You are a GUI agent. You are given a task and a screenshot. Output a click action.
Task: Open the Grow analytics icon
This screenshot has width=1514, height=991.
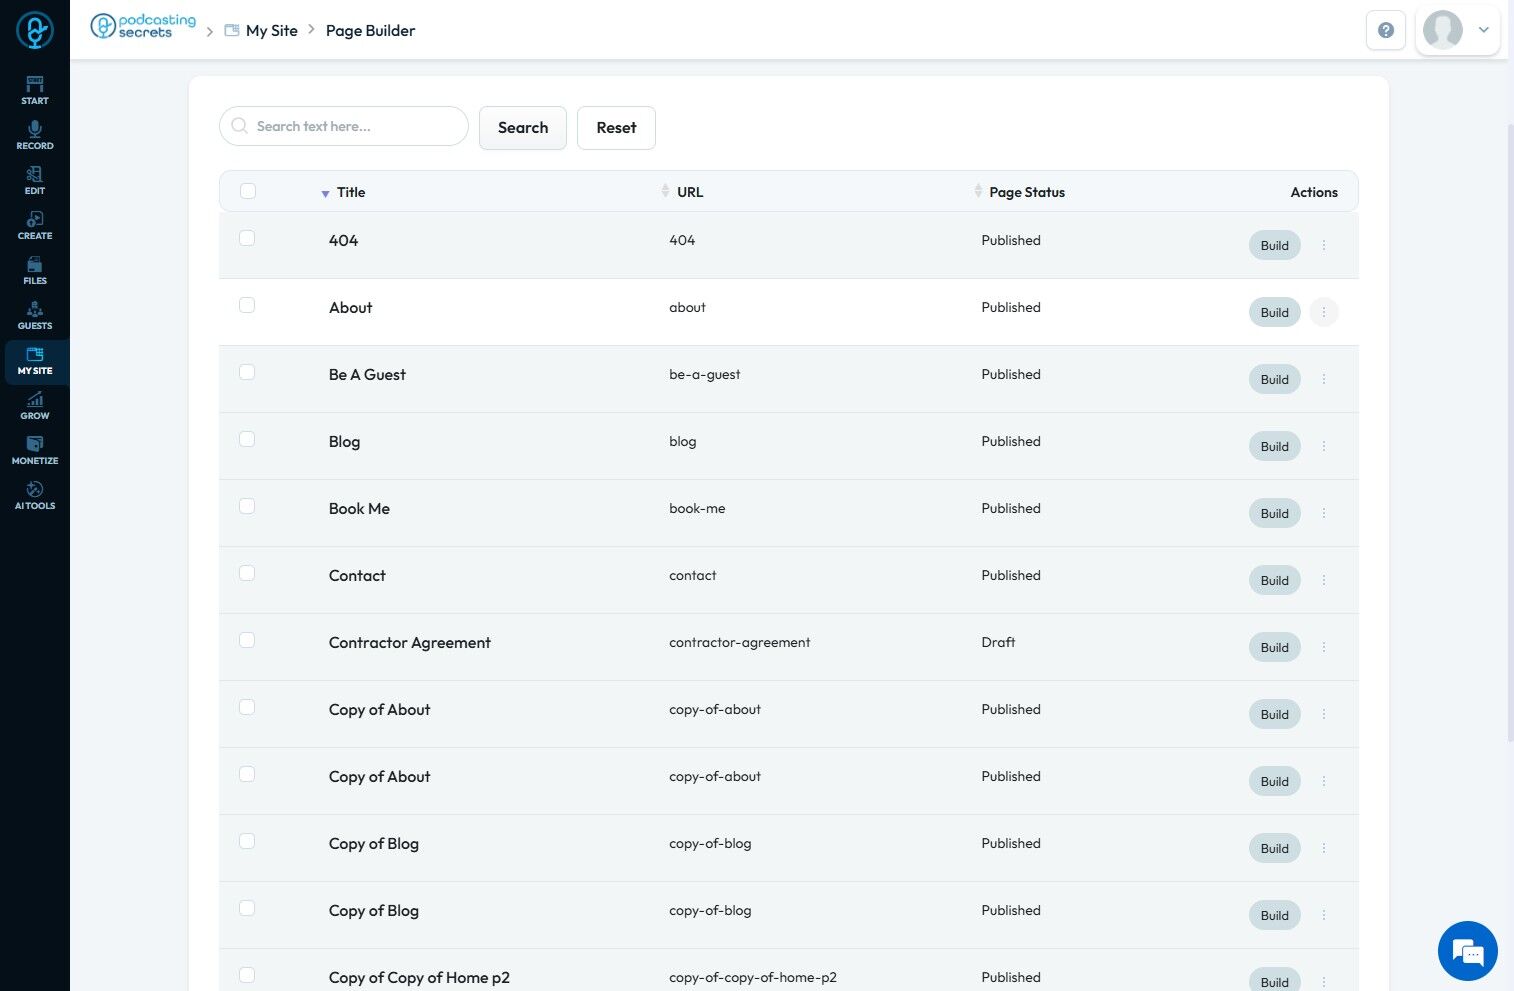click(34, 405)
